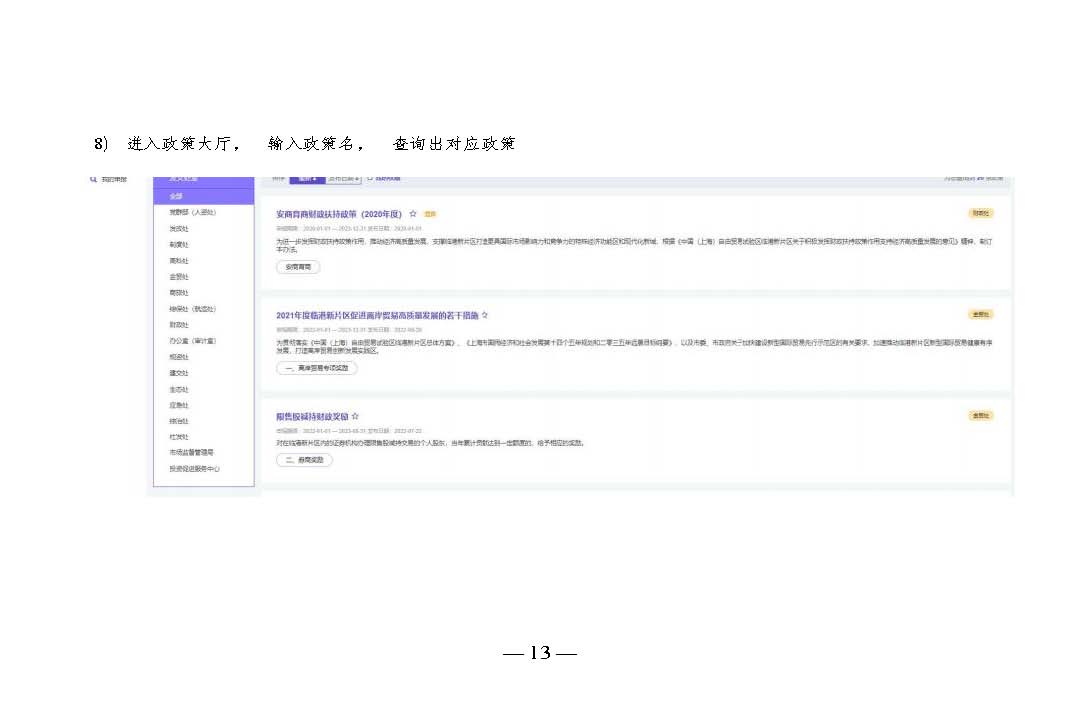The width and height of the screenshot is (1080, 720).
Task: Click the search icon beside 我的申报
Action: click(93, 179)
